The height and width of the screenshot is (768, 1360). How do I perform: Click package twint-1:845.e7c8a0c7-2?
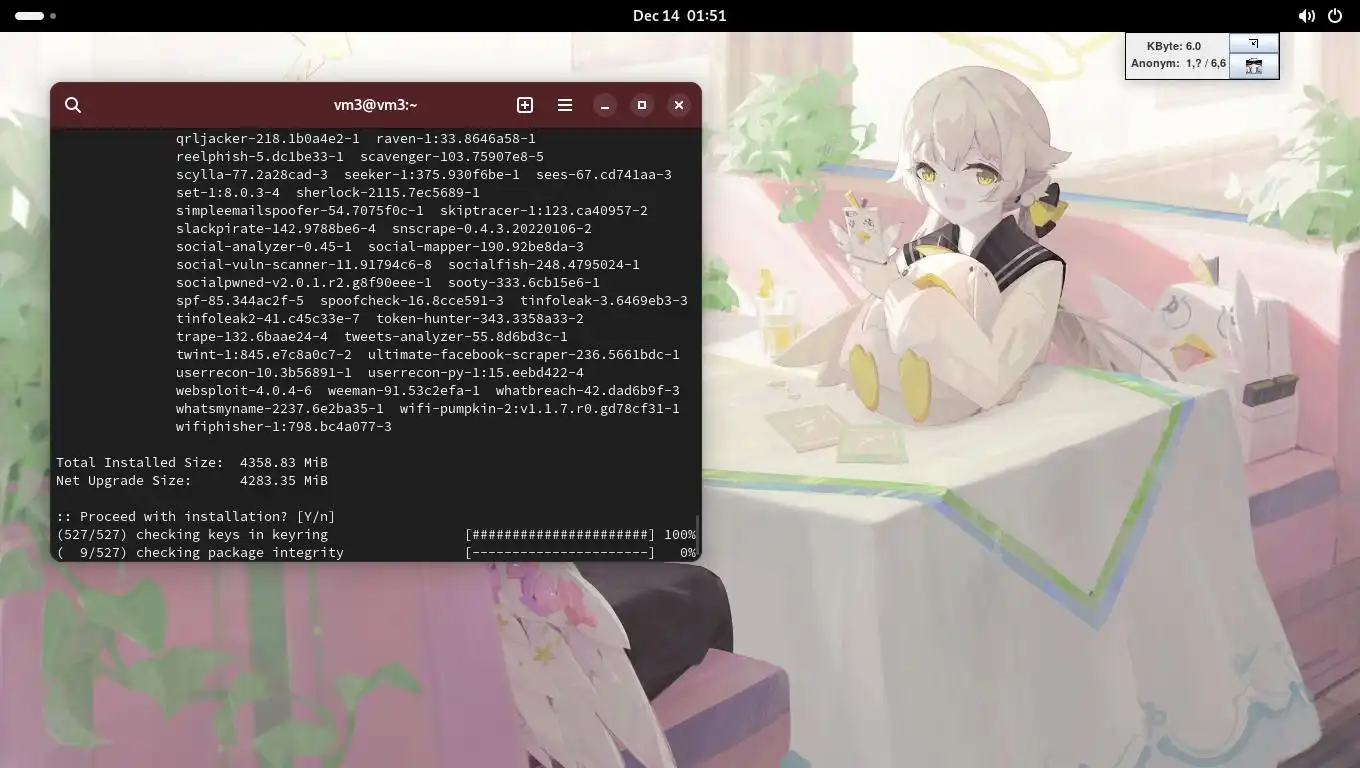264,355
